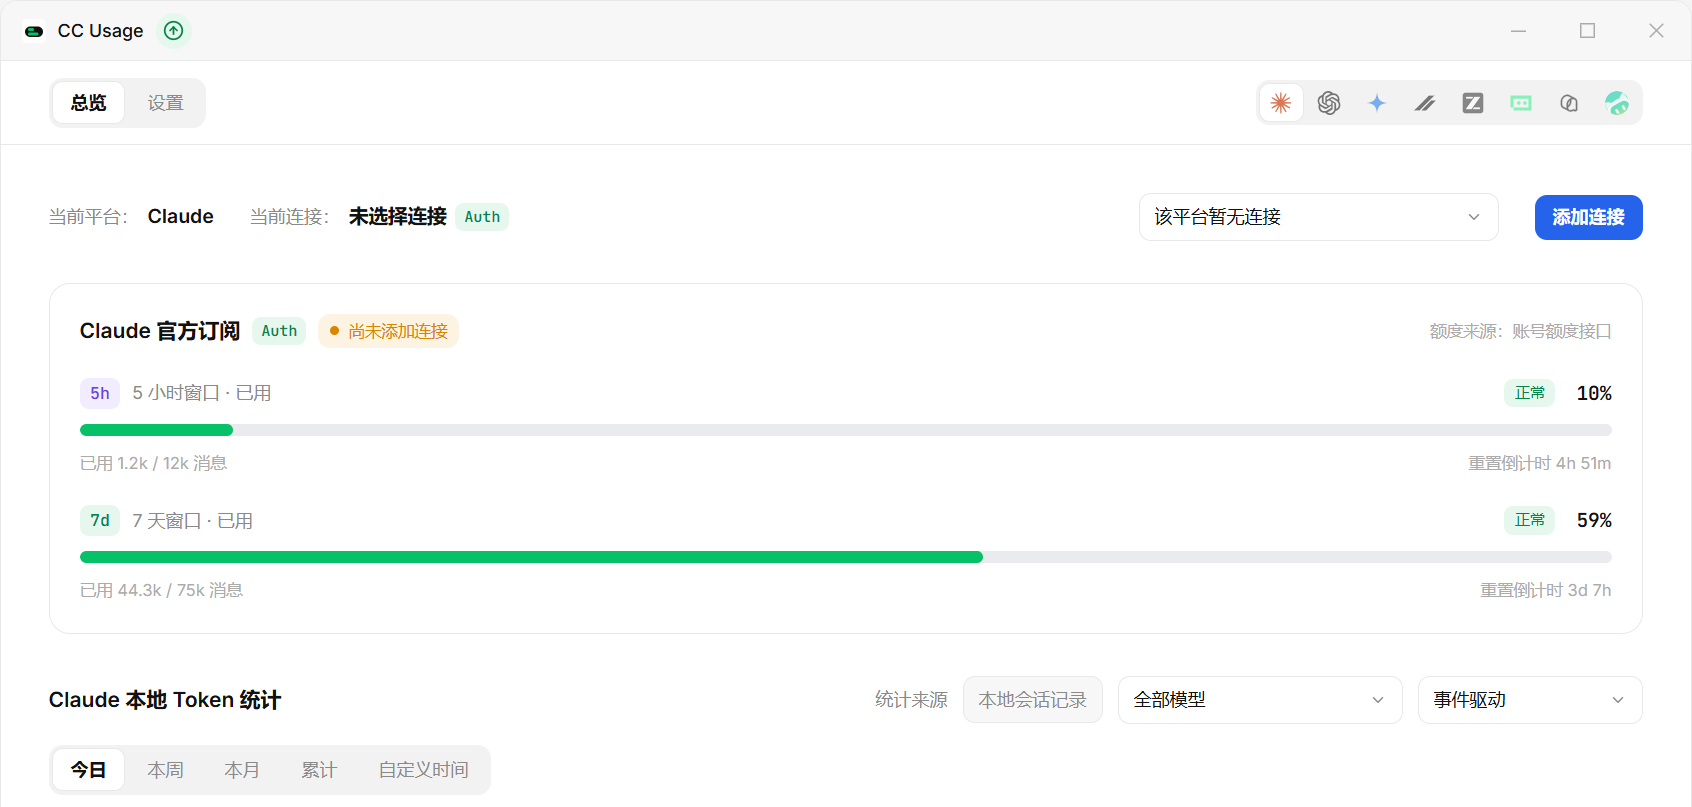Select the teal round avatar platform icon
1692x807 pixels.
point(1617,103)
